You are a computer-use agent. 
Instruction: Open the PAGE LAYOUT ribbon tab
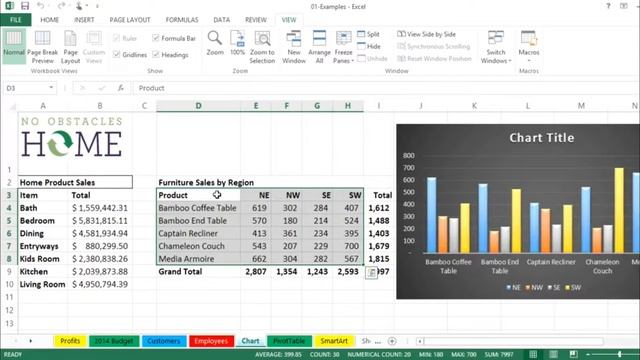click(x=130, y=20)
